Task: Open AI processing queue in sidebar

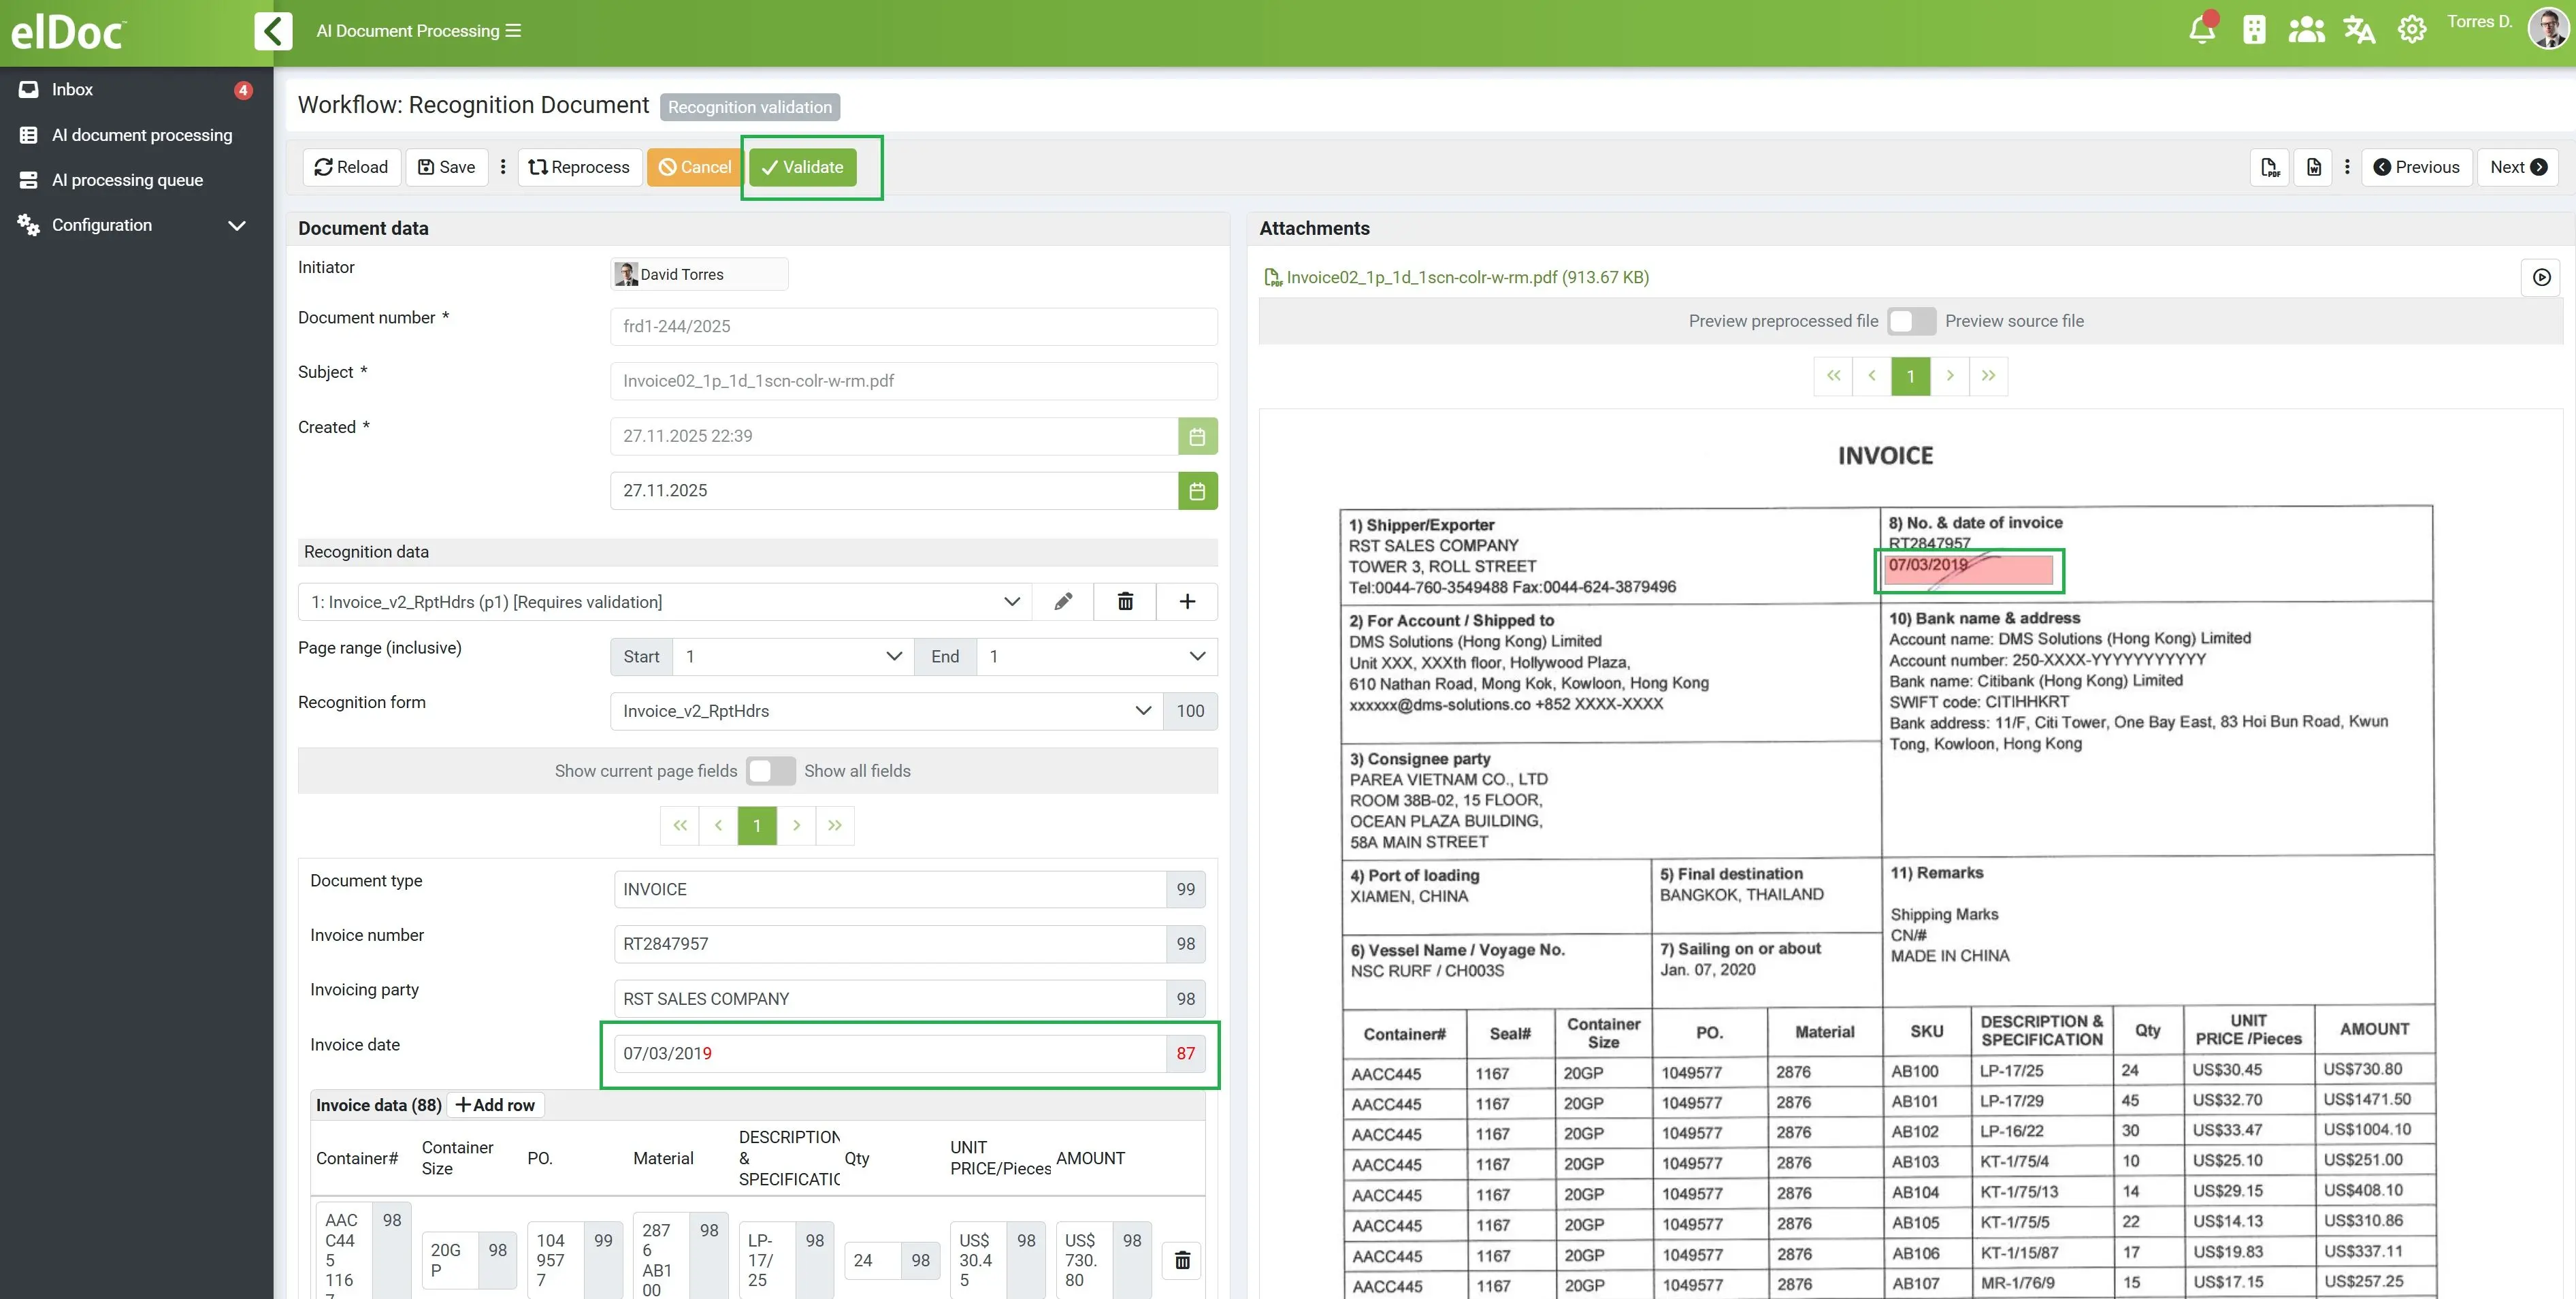Action: [x=127, y=180]
